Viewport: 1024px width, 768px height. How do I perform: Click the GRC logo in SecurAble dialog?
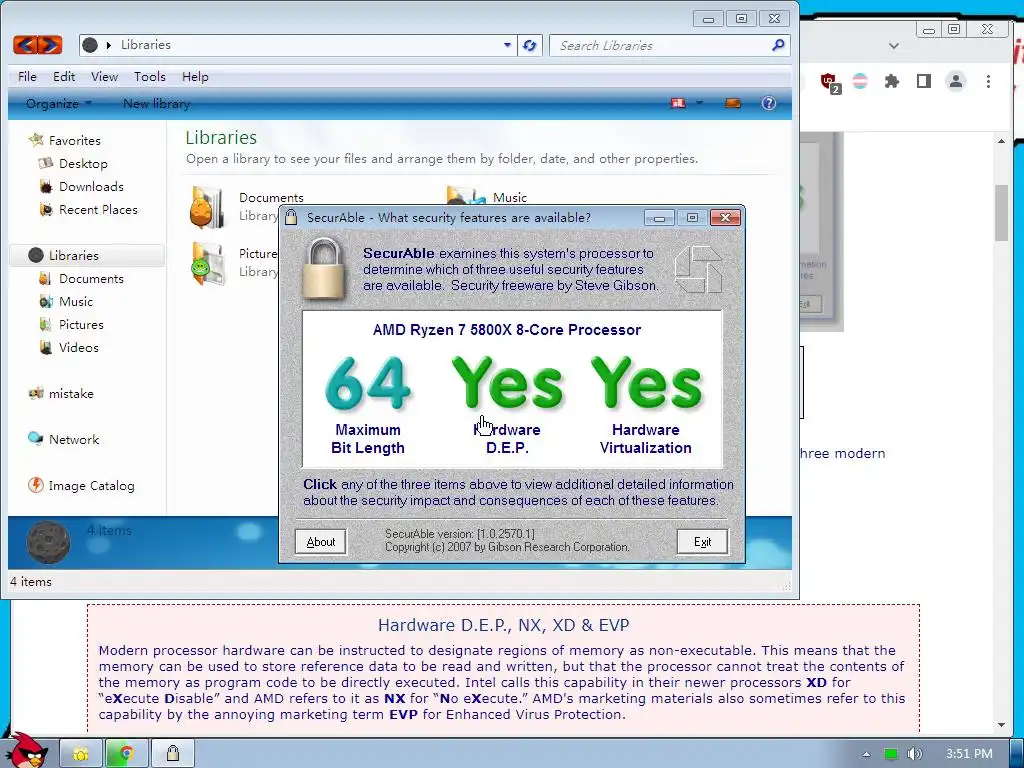(x=698, y=269)
